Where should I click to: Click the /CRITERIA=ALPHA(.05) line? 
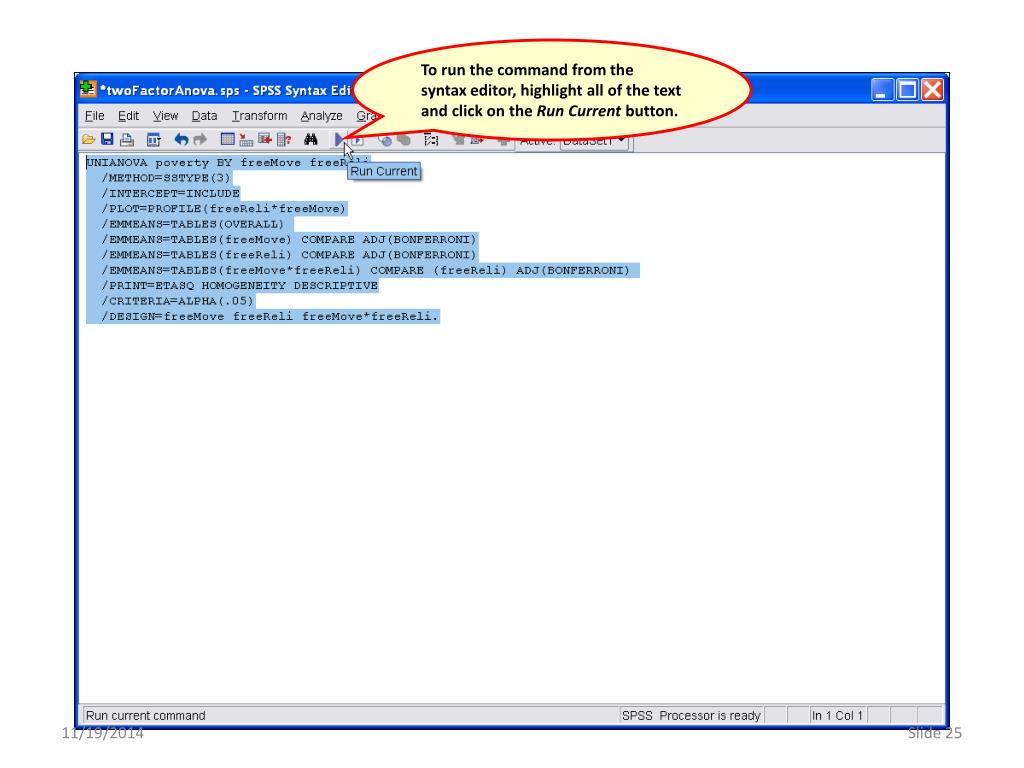coord(177,301)
